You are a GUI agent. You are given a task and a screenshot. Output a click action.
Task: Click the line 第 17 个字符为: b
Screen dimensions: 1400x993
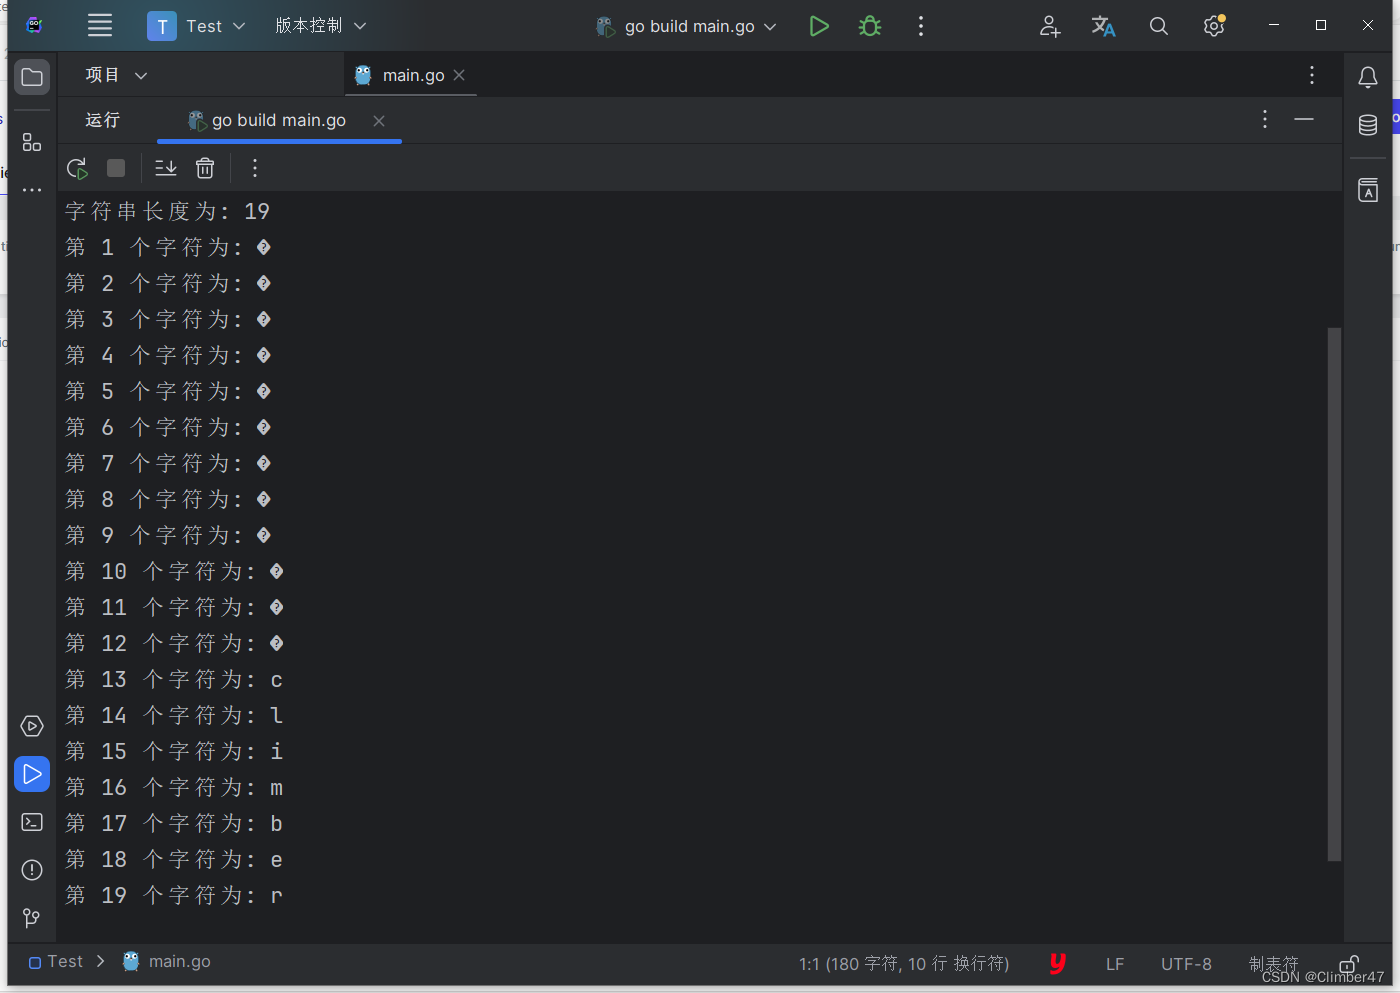click(x=174, y=824)
